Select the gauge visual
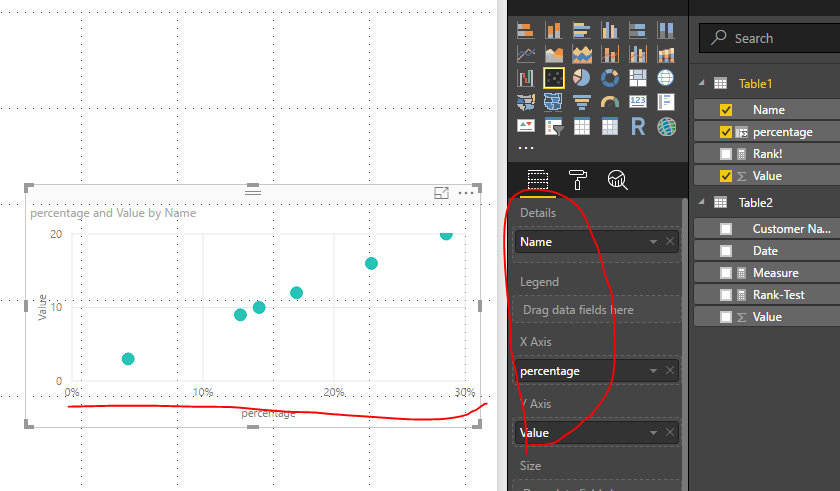 [x=609, y=102]
